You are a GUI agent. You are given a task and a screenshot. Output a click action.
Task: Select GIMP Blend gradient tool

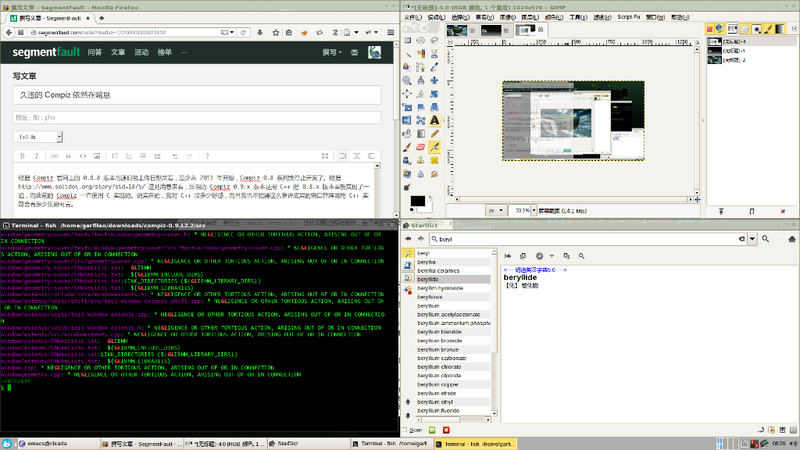point(420,134)
